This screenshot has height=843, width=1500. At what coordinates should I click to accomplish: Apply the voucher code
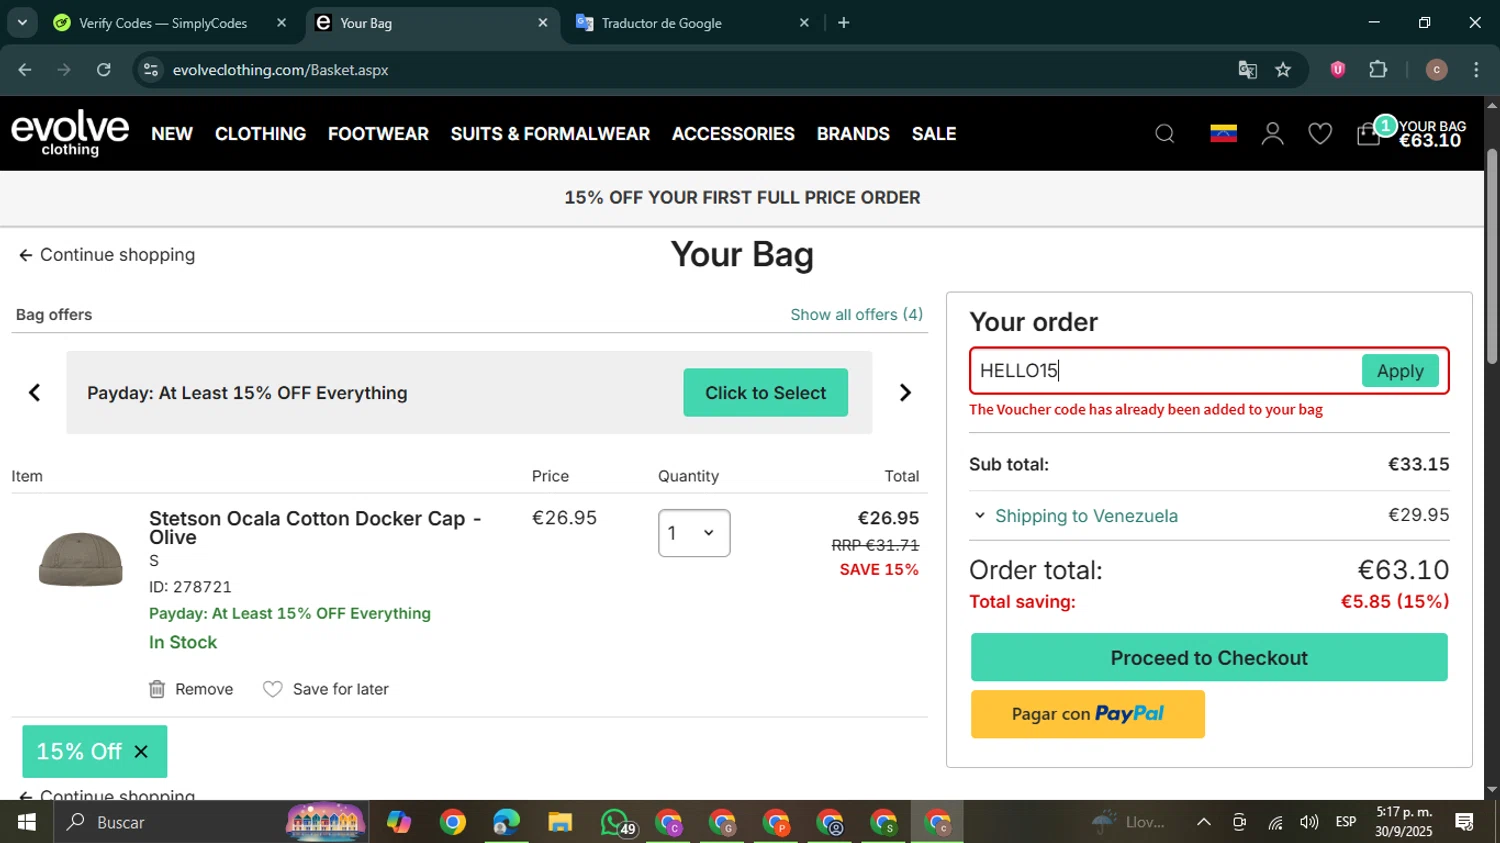(1400, 371)
